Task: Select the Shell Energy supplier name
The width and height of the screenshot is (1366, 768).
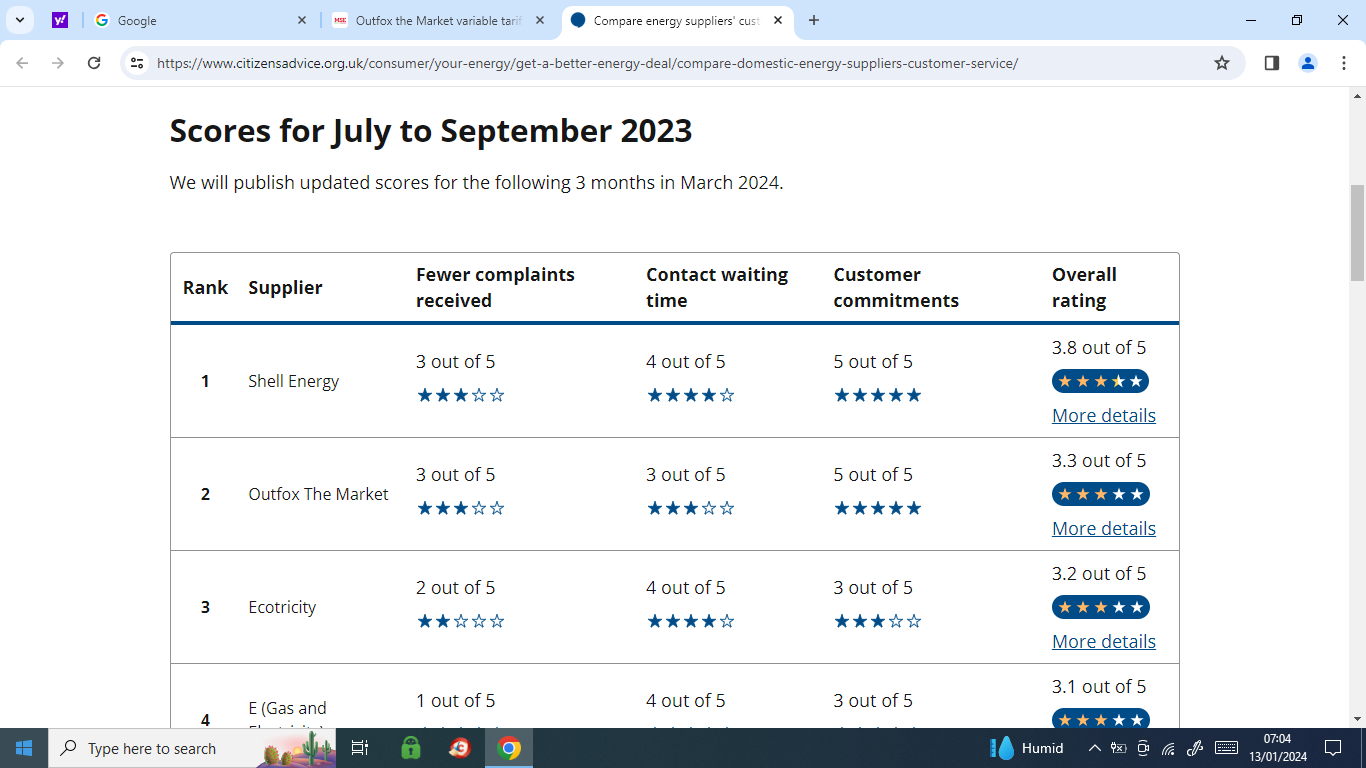Action: [x=294, y=381]
